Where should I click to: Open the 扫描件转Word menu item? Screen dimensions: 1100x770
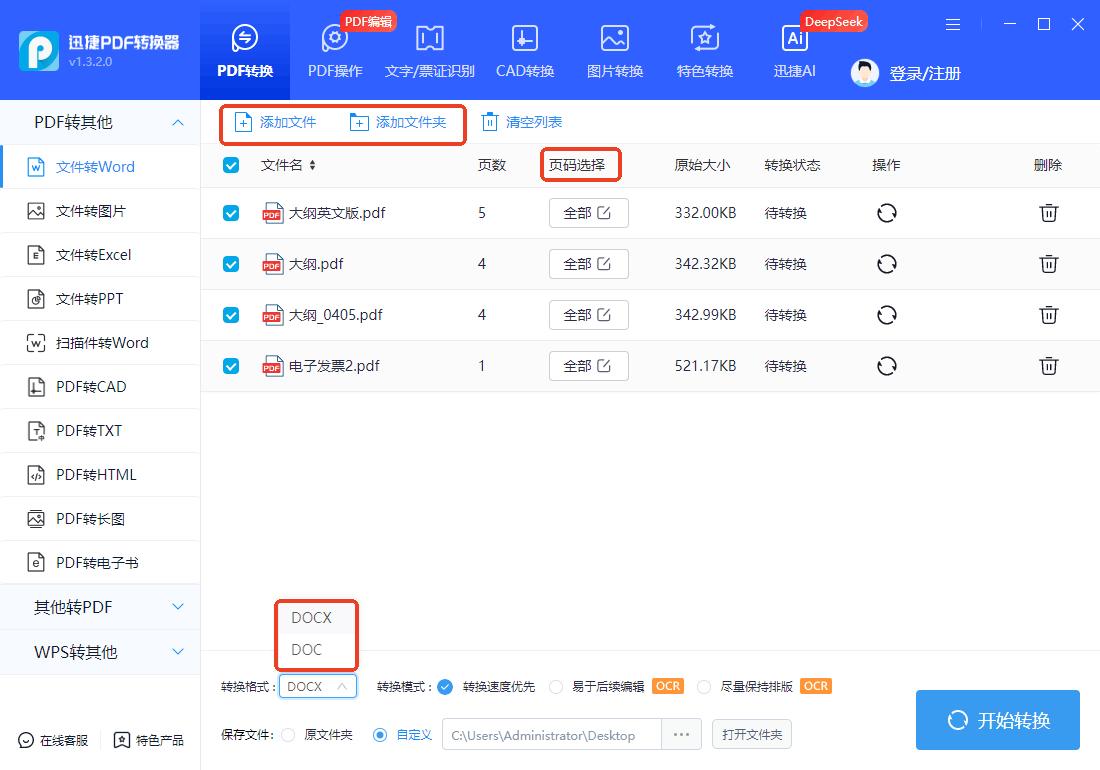coord(100,342)
